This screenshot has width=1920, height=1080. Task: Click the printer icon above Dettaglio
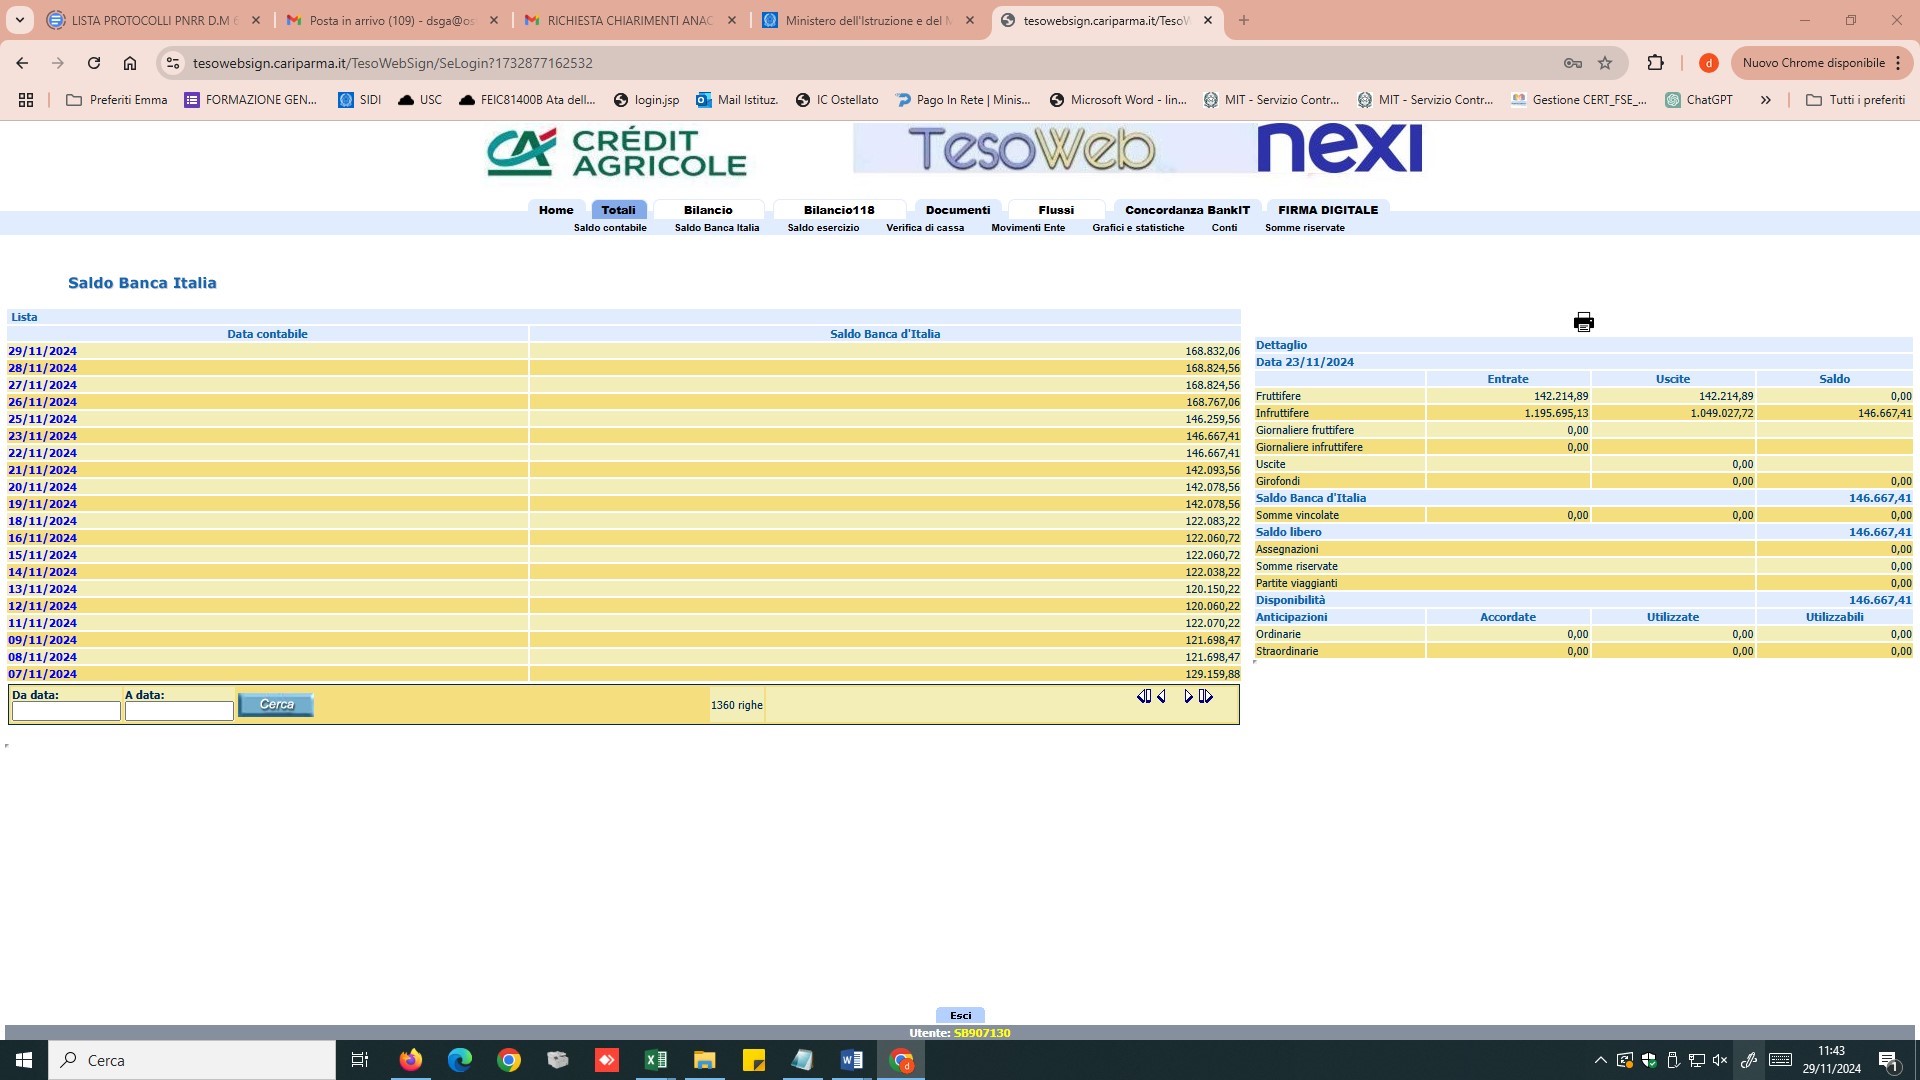point(1583,322)
